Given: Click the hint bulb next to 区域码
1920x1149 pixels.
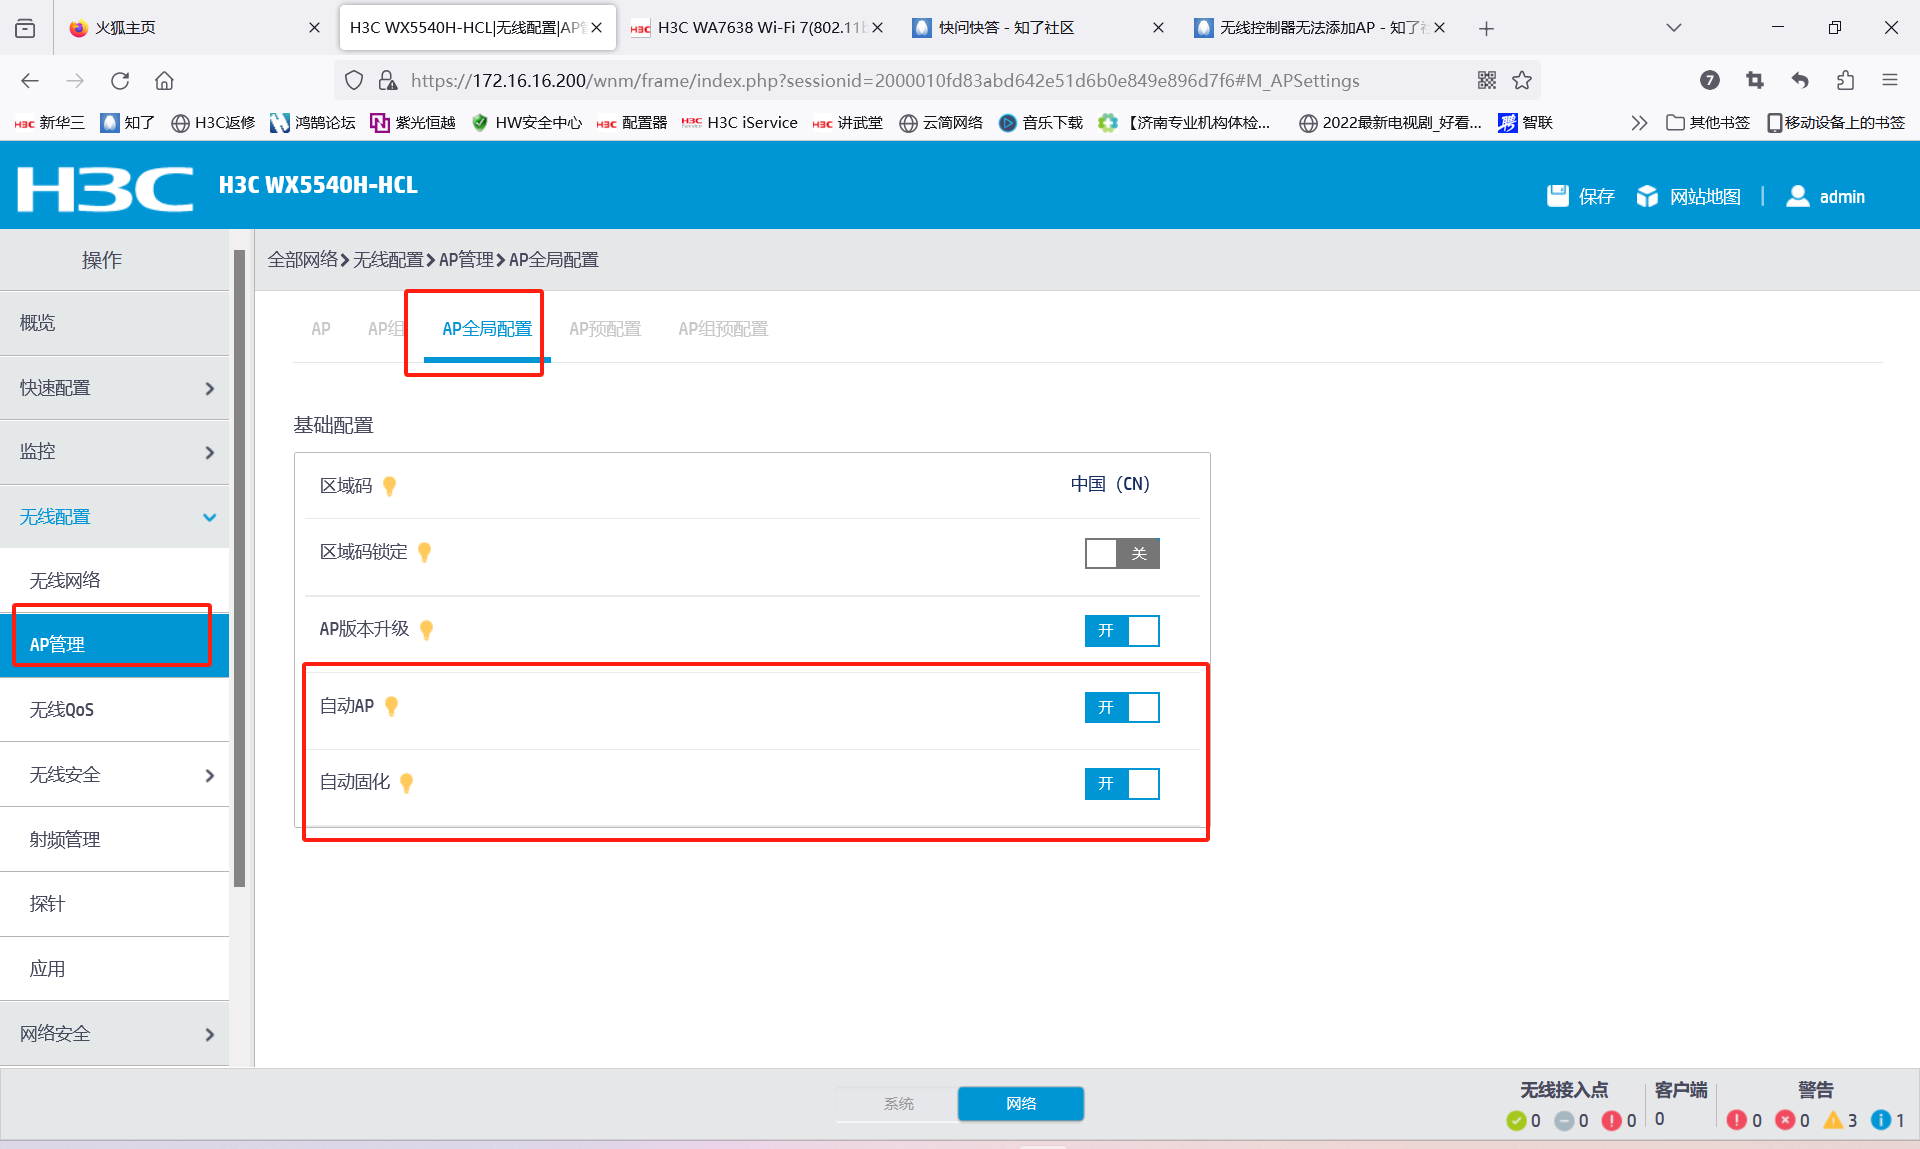Looking at the screenshot, I should tap(390, 486).
